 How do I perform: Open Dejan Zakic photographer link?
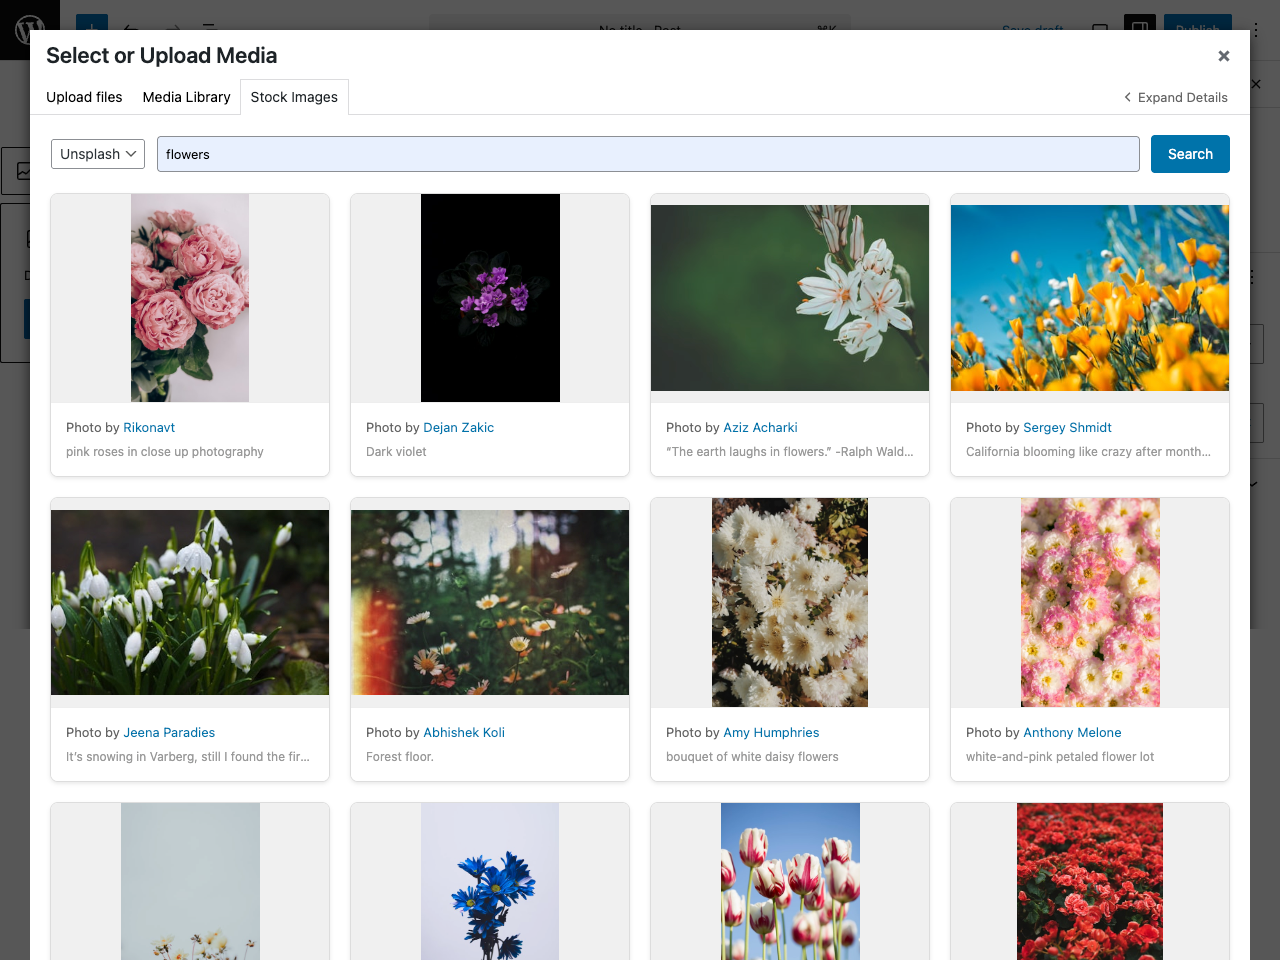(x=458, y=427)
